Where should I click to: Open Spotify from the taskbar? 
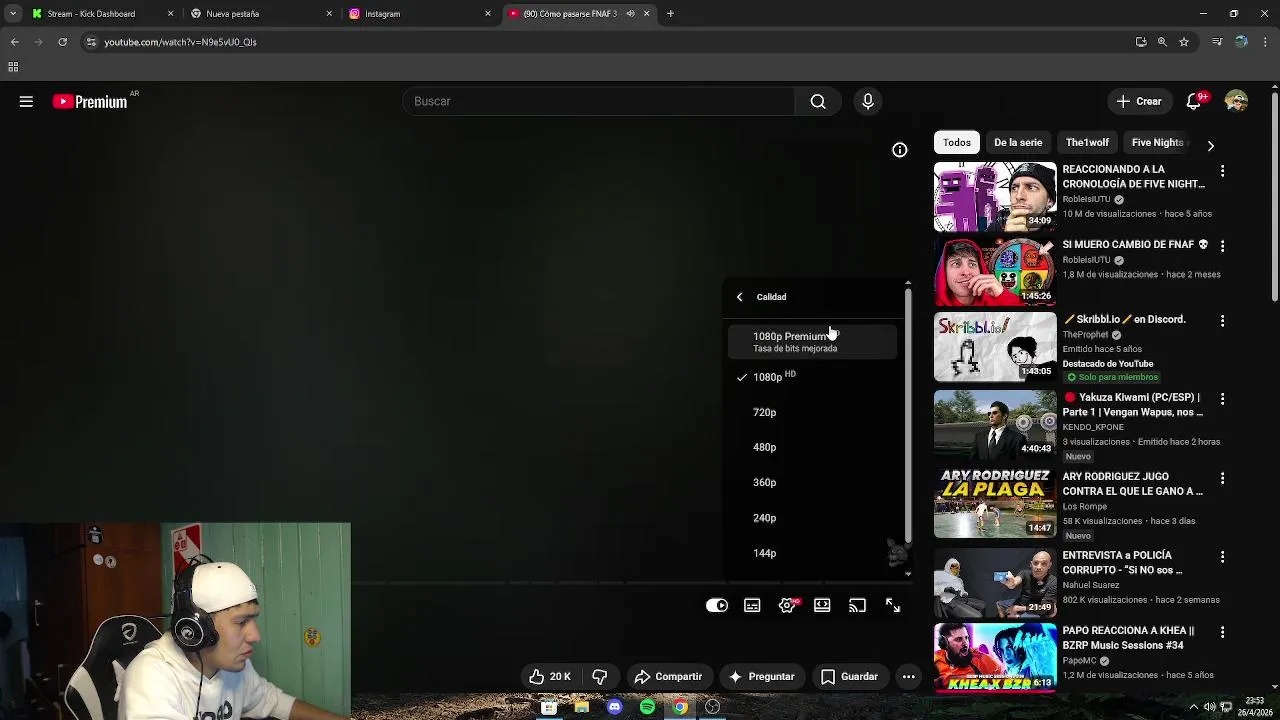(x=647, y=707)
